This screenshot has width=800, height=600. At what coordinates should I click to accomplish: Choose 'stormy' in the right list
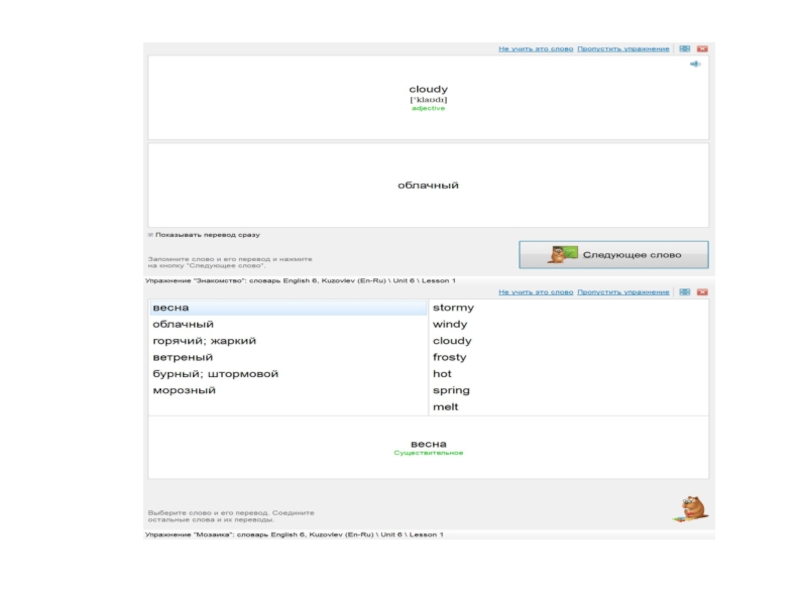[x=568, y=308]
